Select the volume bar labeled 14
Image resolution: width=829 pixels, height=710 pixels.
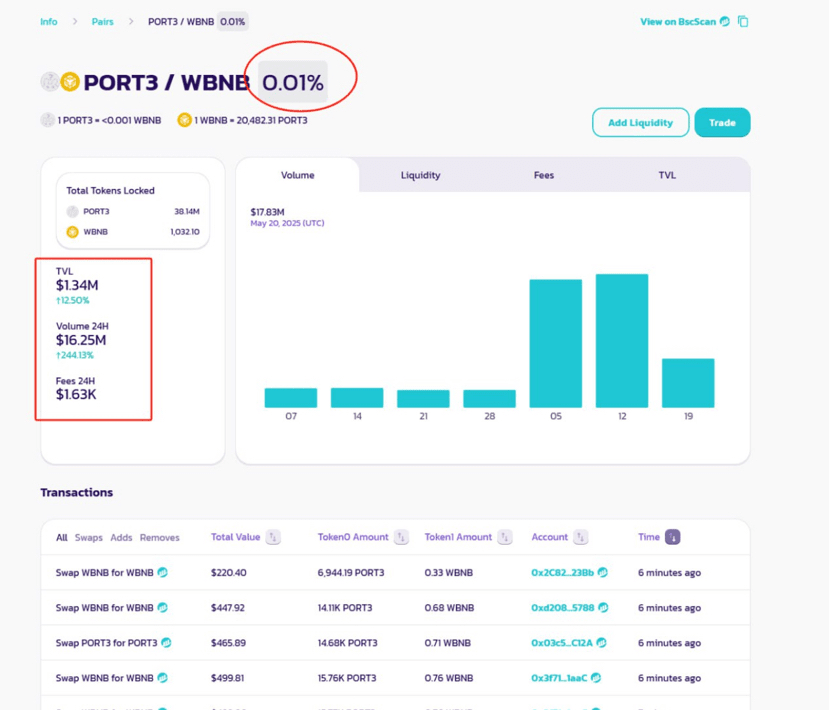pos(357,398)
